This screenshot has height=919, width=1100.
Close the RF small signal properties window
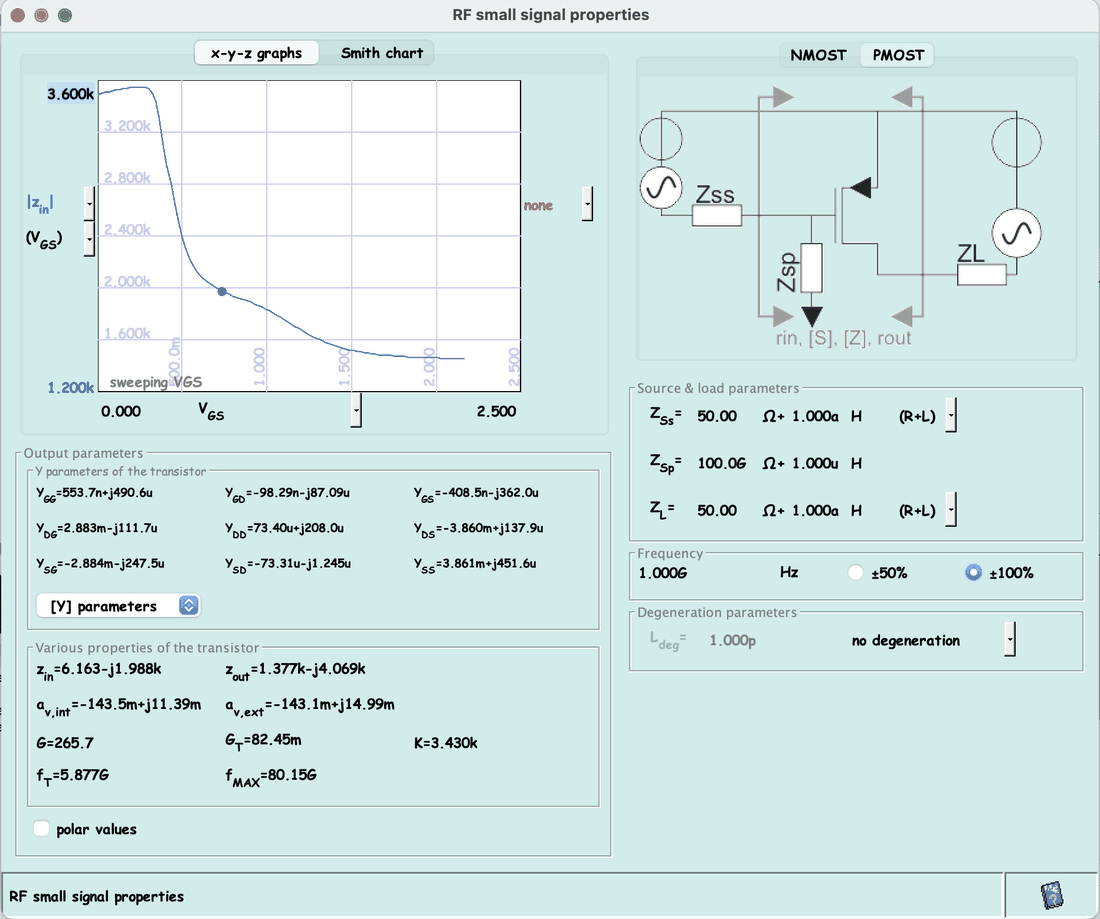tap(18, 15)
